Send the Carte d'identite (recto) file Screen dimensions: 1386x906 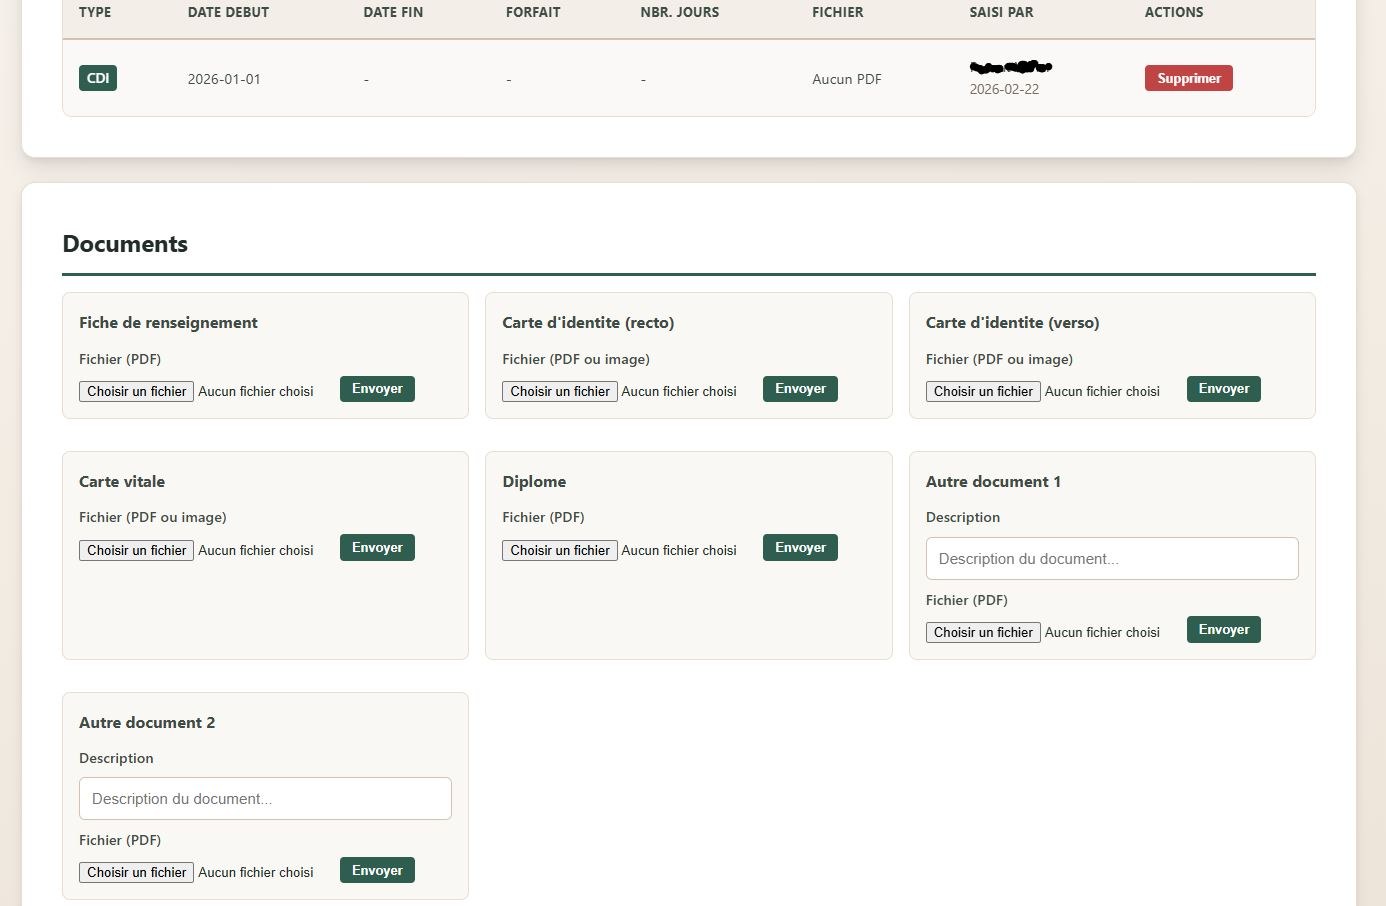tap(800, 389)
